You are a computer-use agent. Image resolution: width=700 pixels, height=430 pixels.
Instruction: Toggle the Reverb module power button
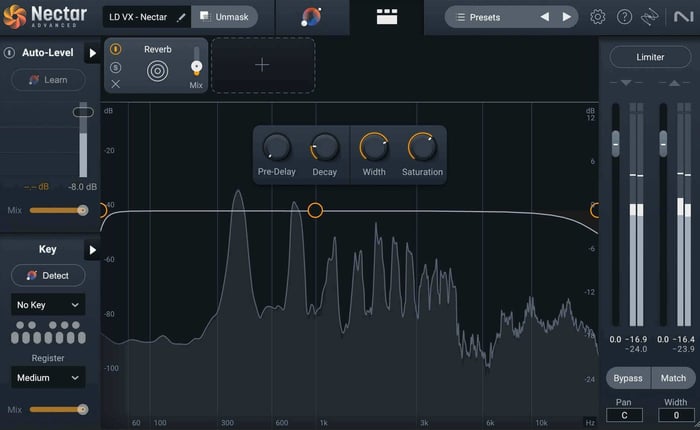pos(115,49)
